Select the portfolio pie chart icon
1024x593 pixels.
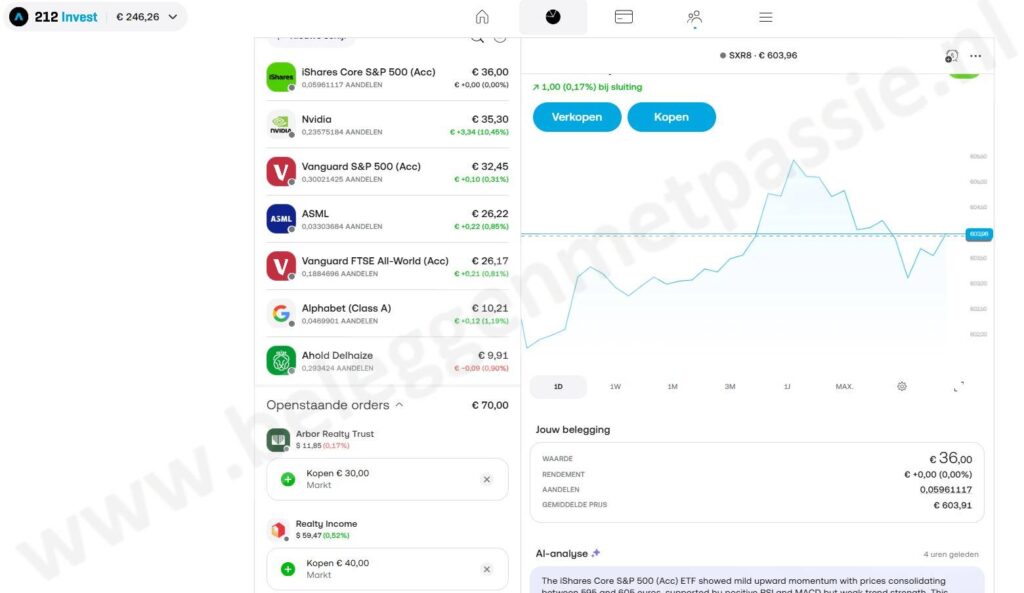pyautogui.click(x=552, y=17)
